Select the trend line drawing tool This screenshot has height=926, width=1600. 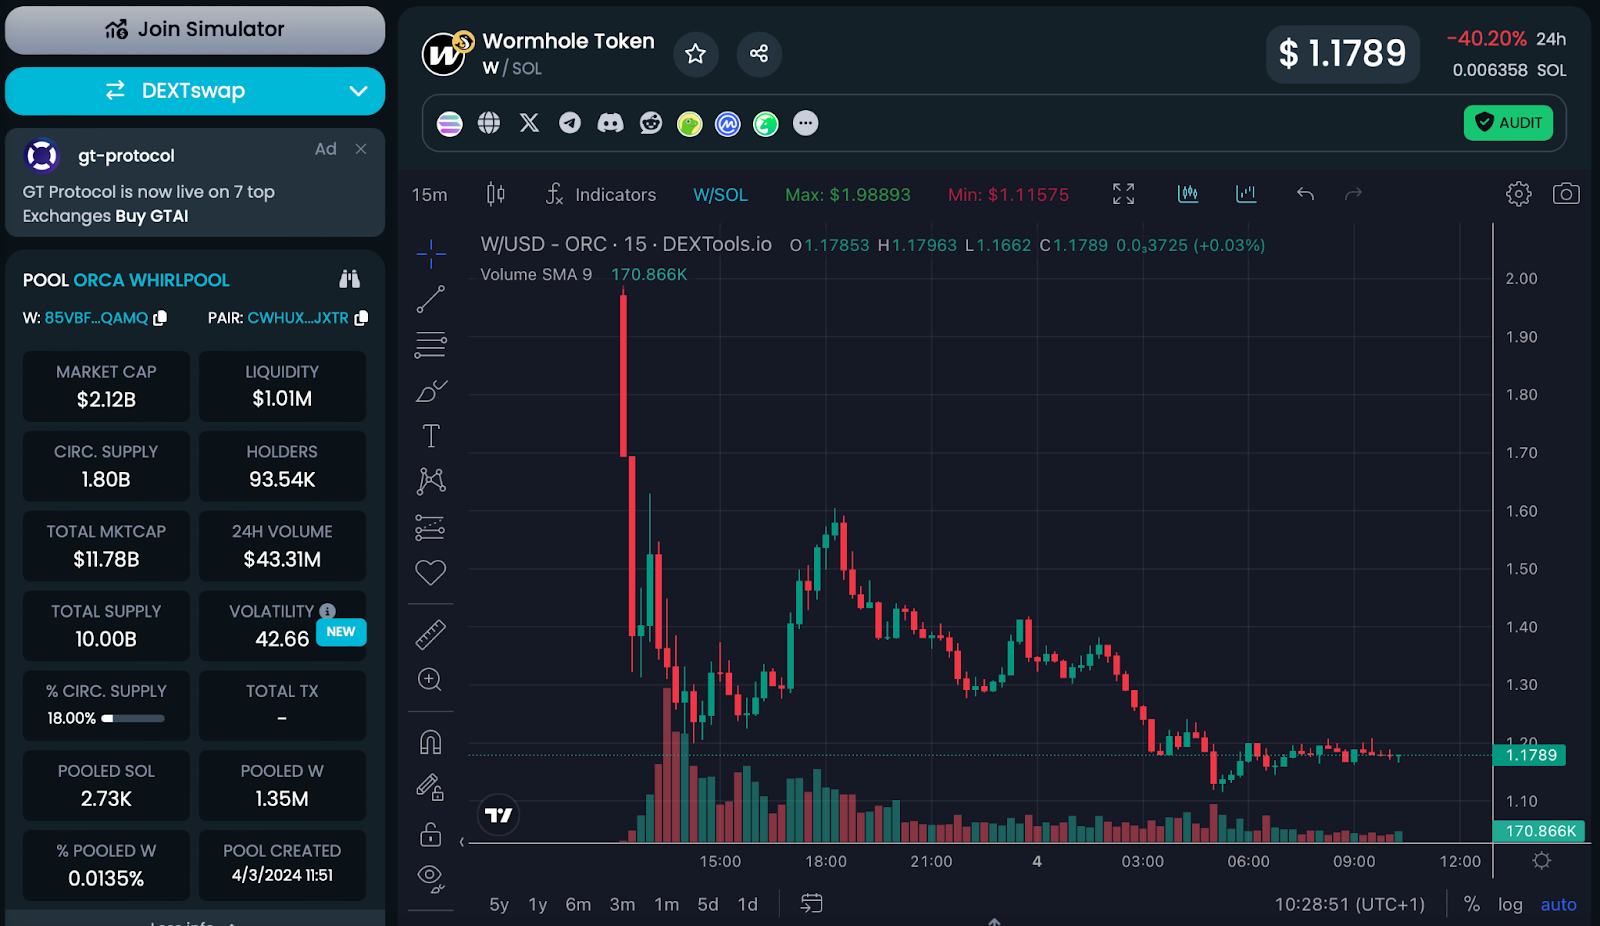click(431, 299)
